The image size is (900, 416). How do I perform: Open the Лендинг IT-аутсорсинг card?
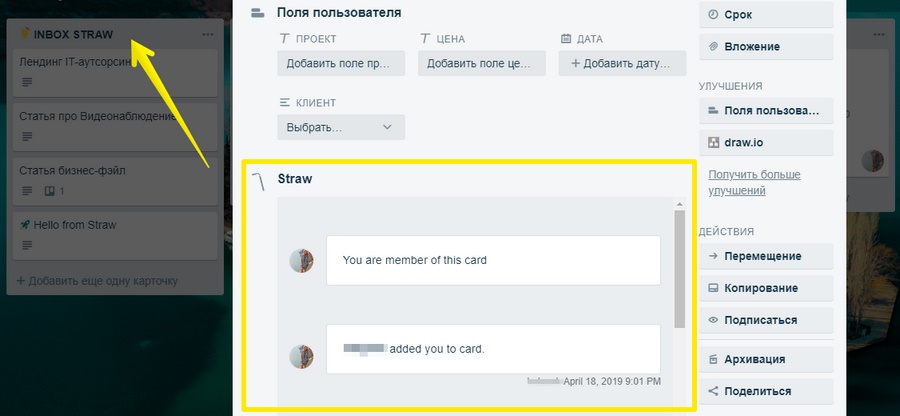[x=115, y=73]
